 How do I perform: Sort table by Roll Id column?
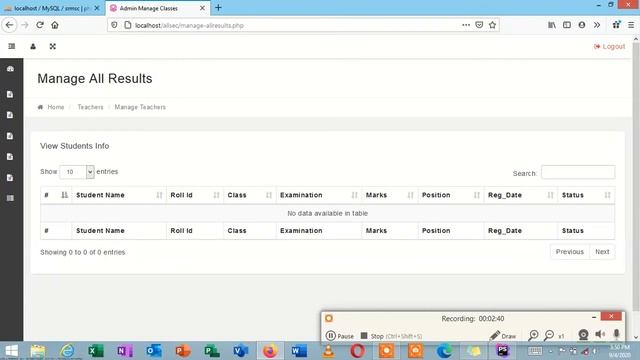coord(195,195)
